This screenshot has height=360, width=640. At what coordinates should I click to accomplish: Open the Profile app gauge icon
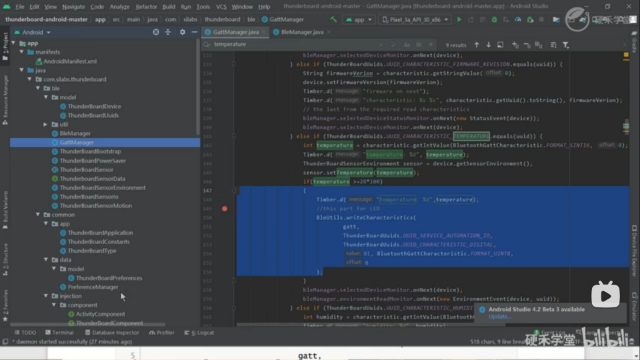[518, 19]
